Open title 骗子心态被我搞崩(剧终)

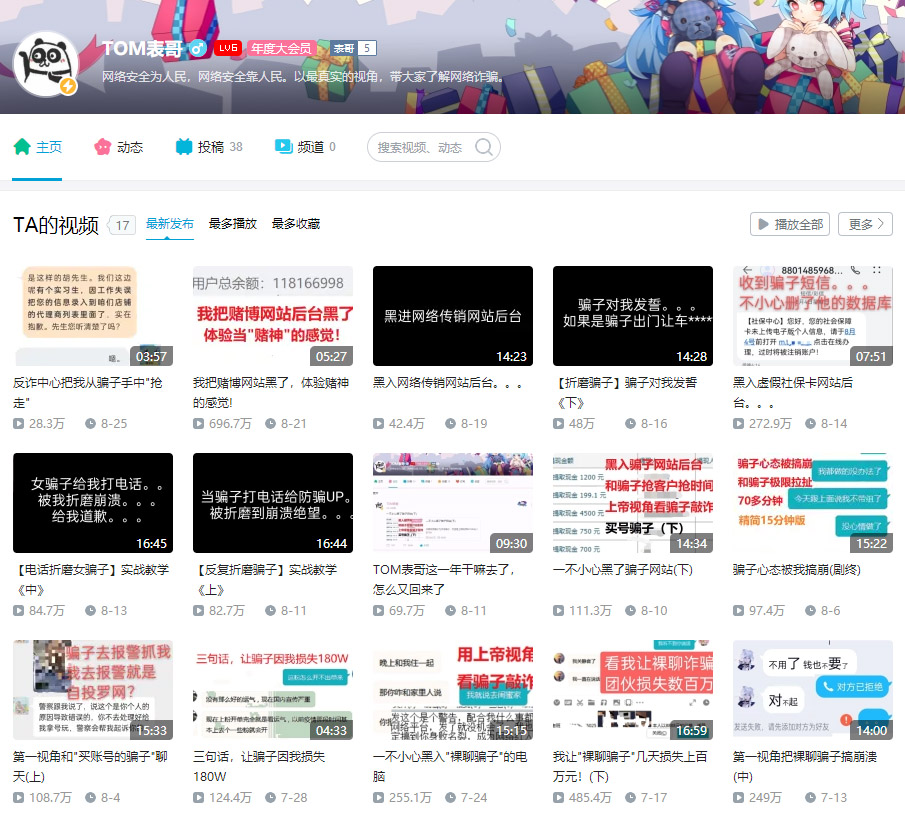797,570
